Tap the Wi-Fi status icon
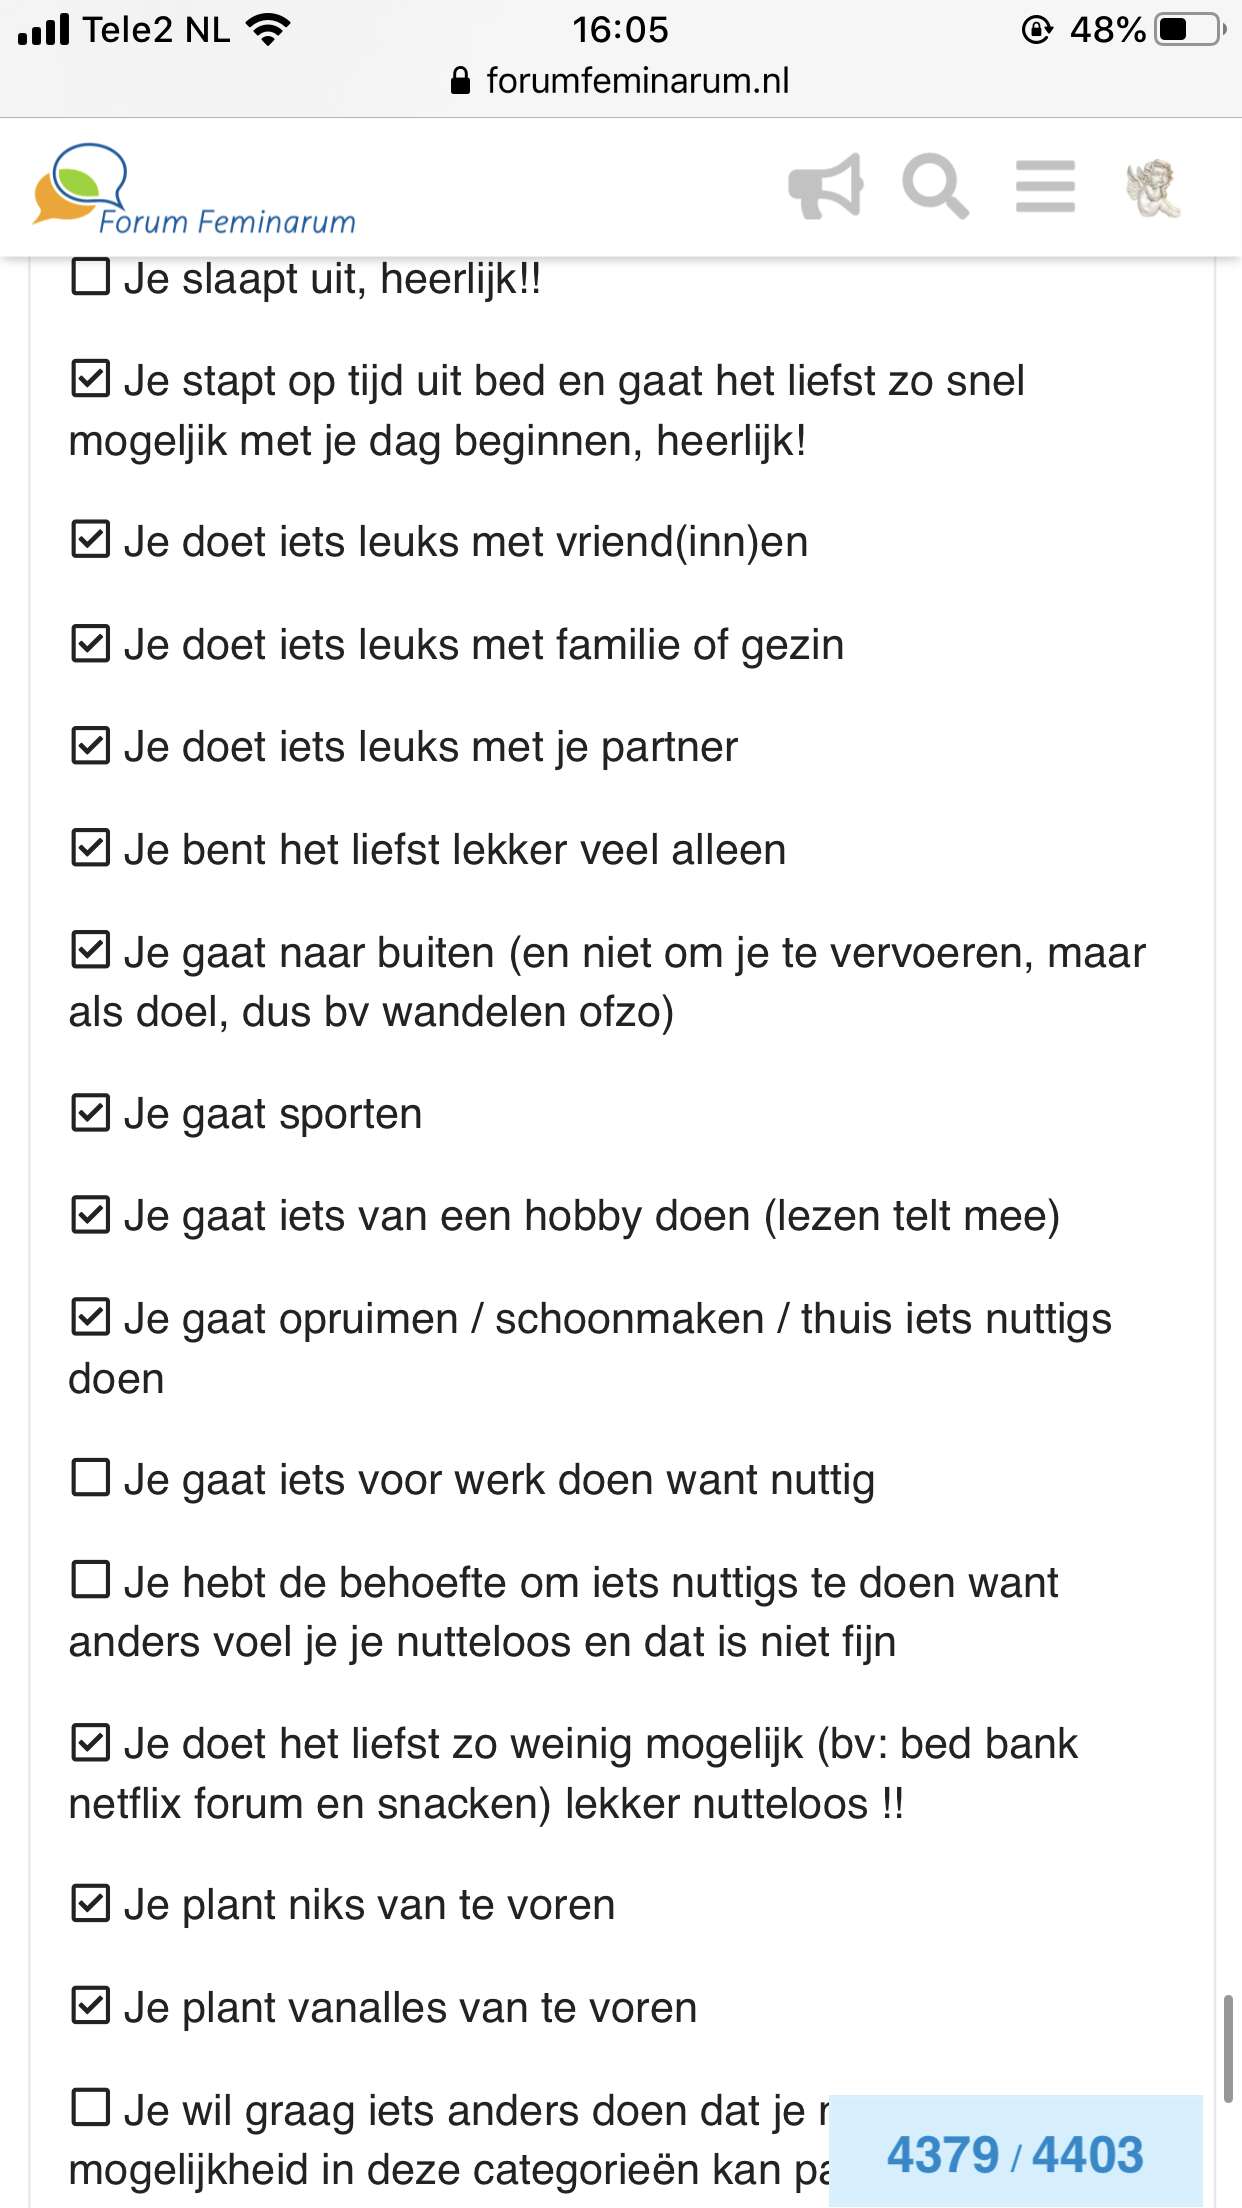 click(267, 30)
